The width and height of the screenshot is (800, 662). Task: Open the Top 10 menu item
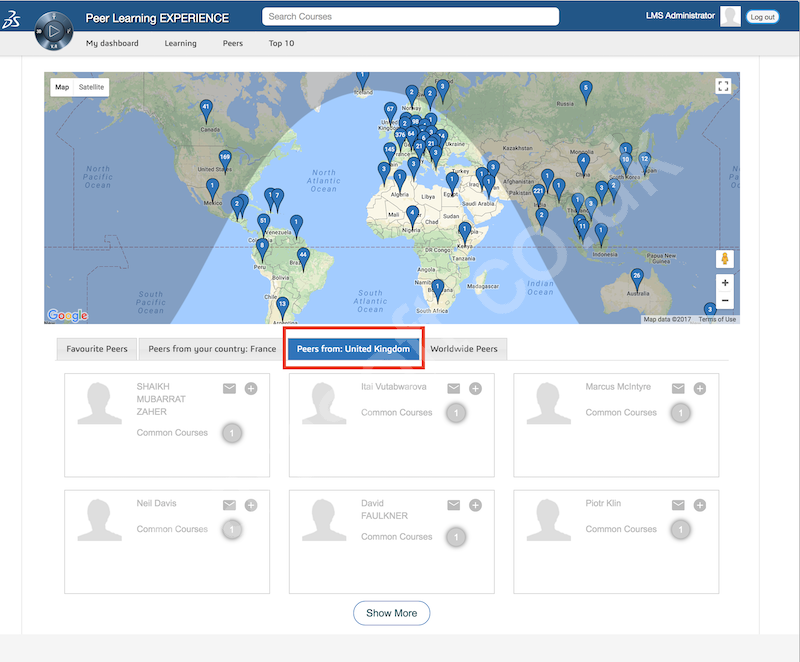282,43
